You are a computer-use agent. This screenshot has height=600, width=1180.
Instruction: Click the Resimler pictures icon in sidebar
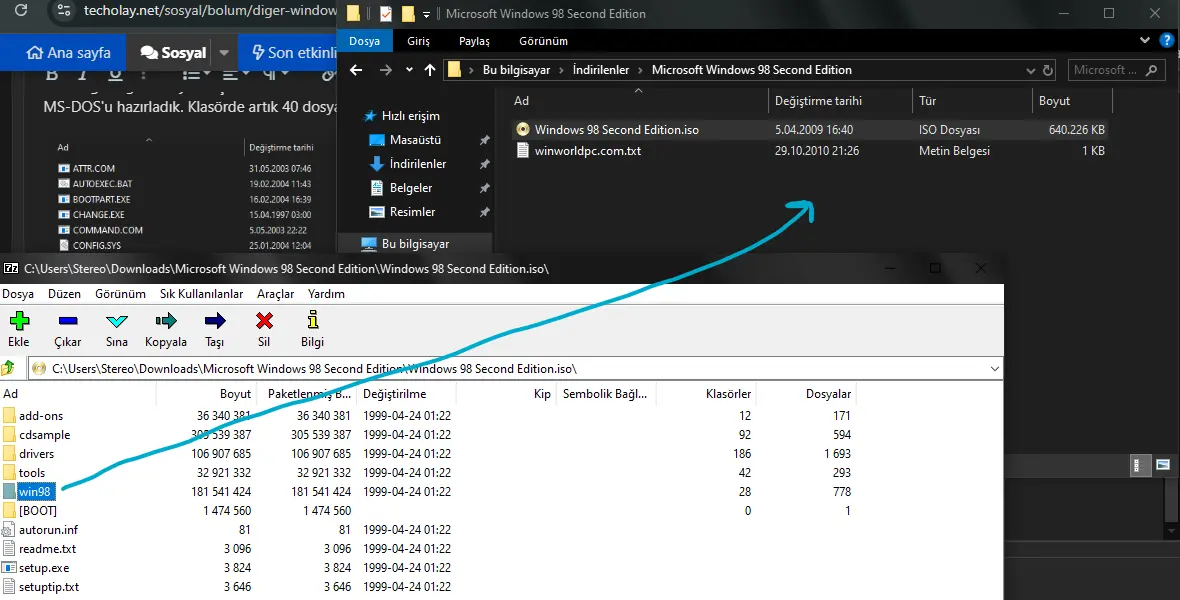point(377,212)
